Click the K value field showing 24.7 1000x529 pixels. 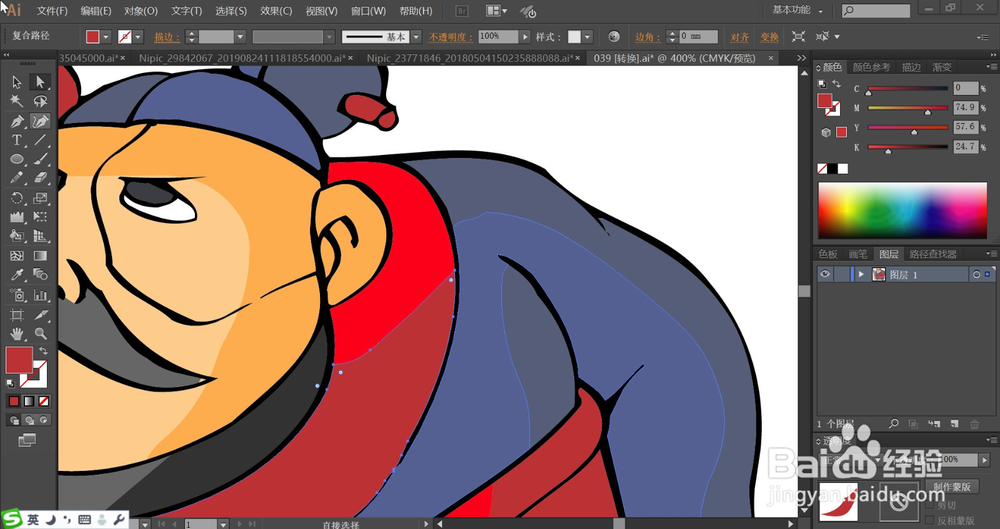[x=966, y=147]
